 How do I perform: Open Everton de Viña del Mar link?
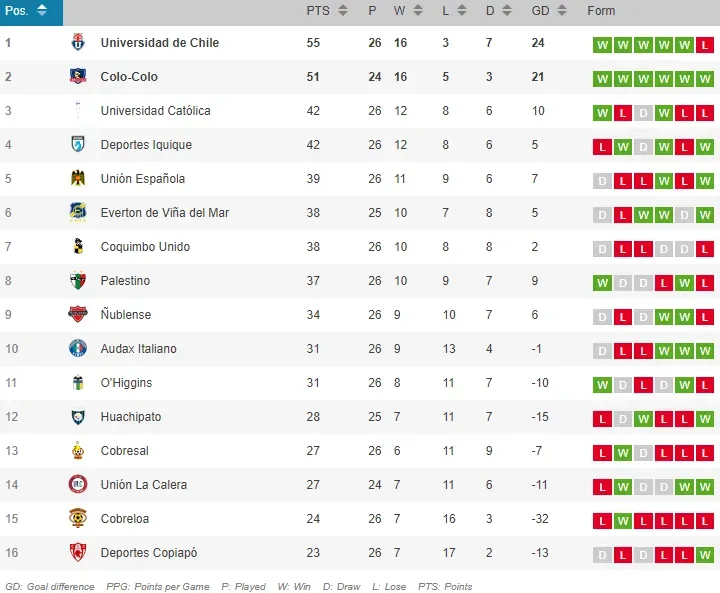pyautogui.click(x=164, y=213)
